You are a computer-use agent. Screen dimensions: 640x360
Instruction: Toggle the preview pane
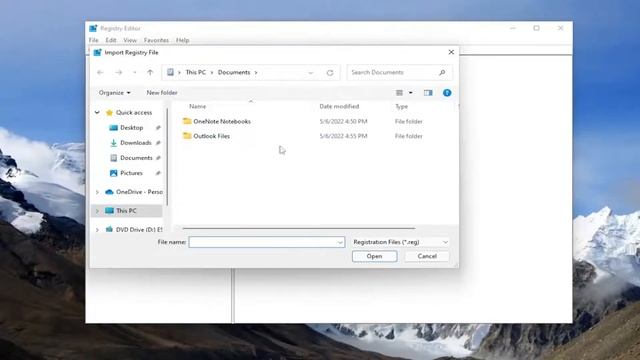coord(428,93)
